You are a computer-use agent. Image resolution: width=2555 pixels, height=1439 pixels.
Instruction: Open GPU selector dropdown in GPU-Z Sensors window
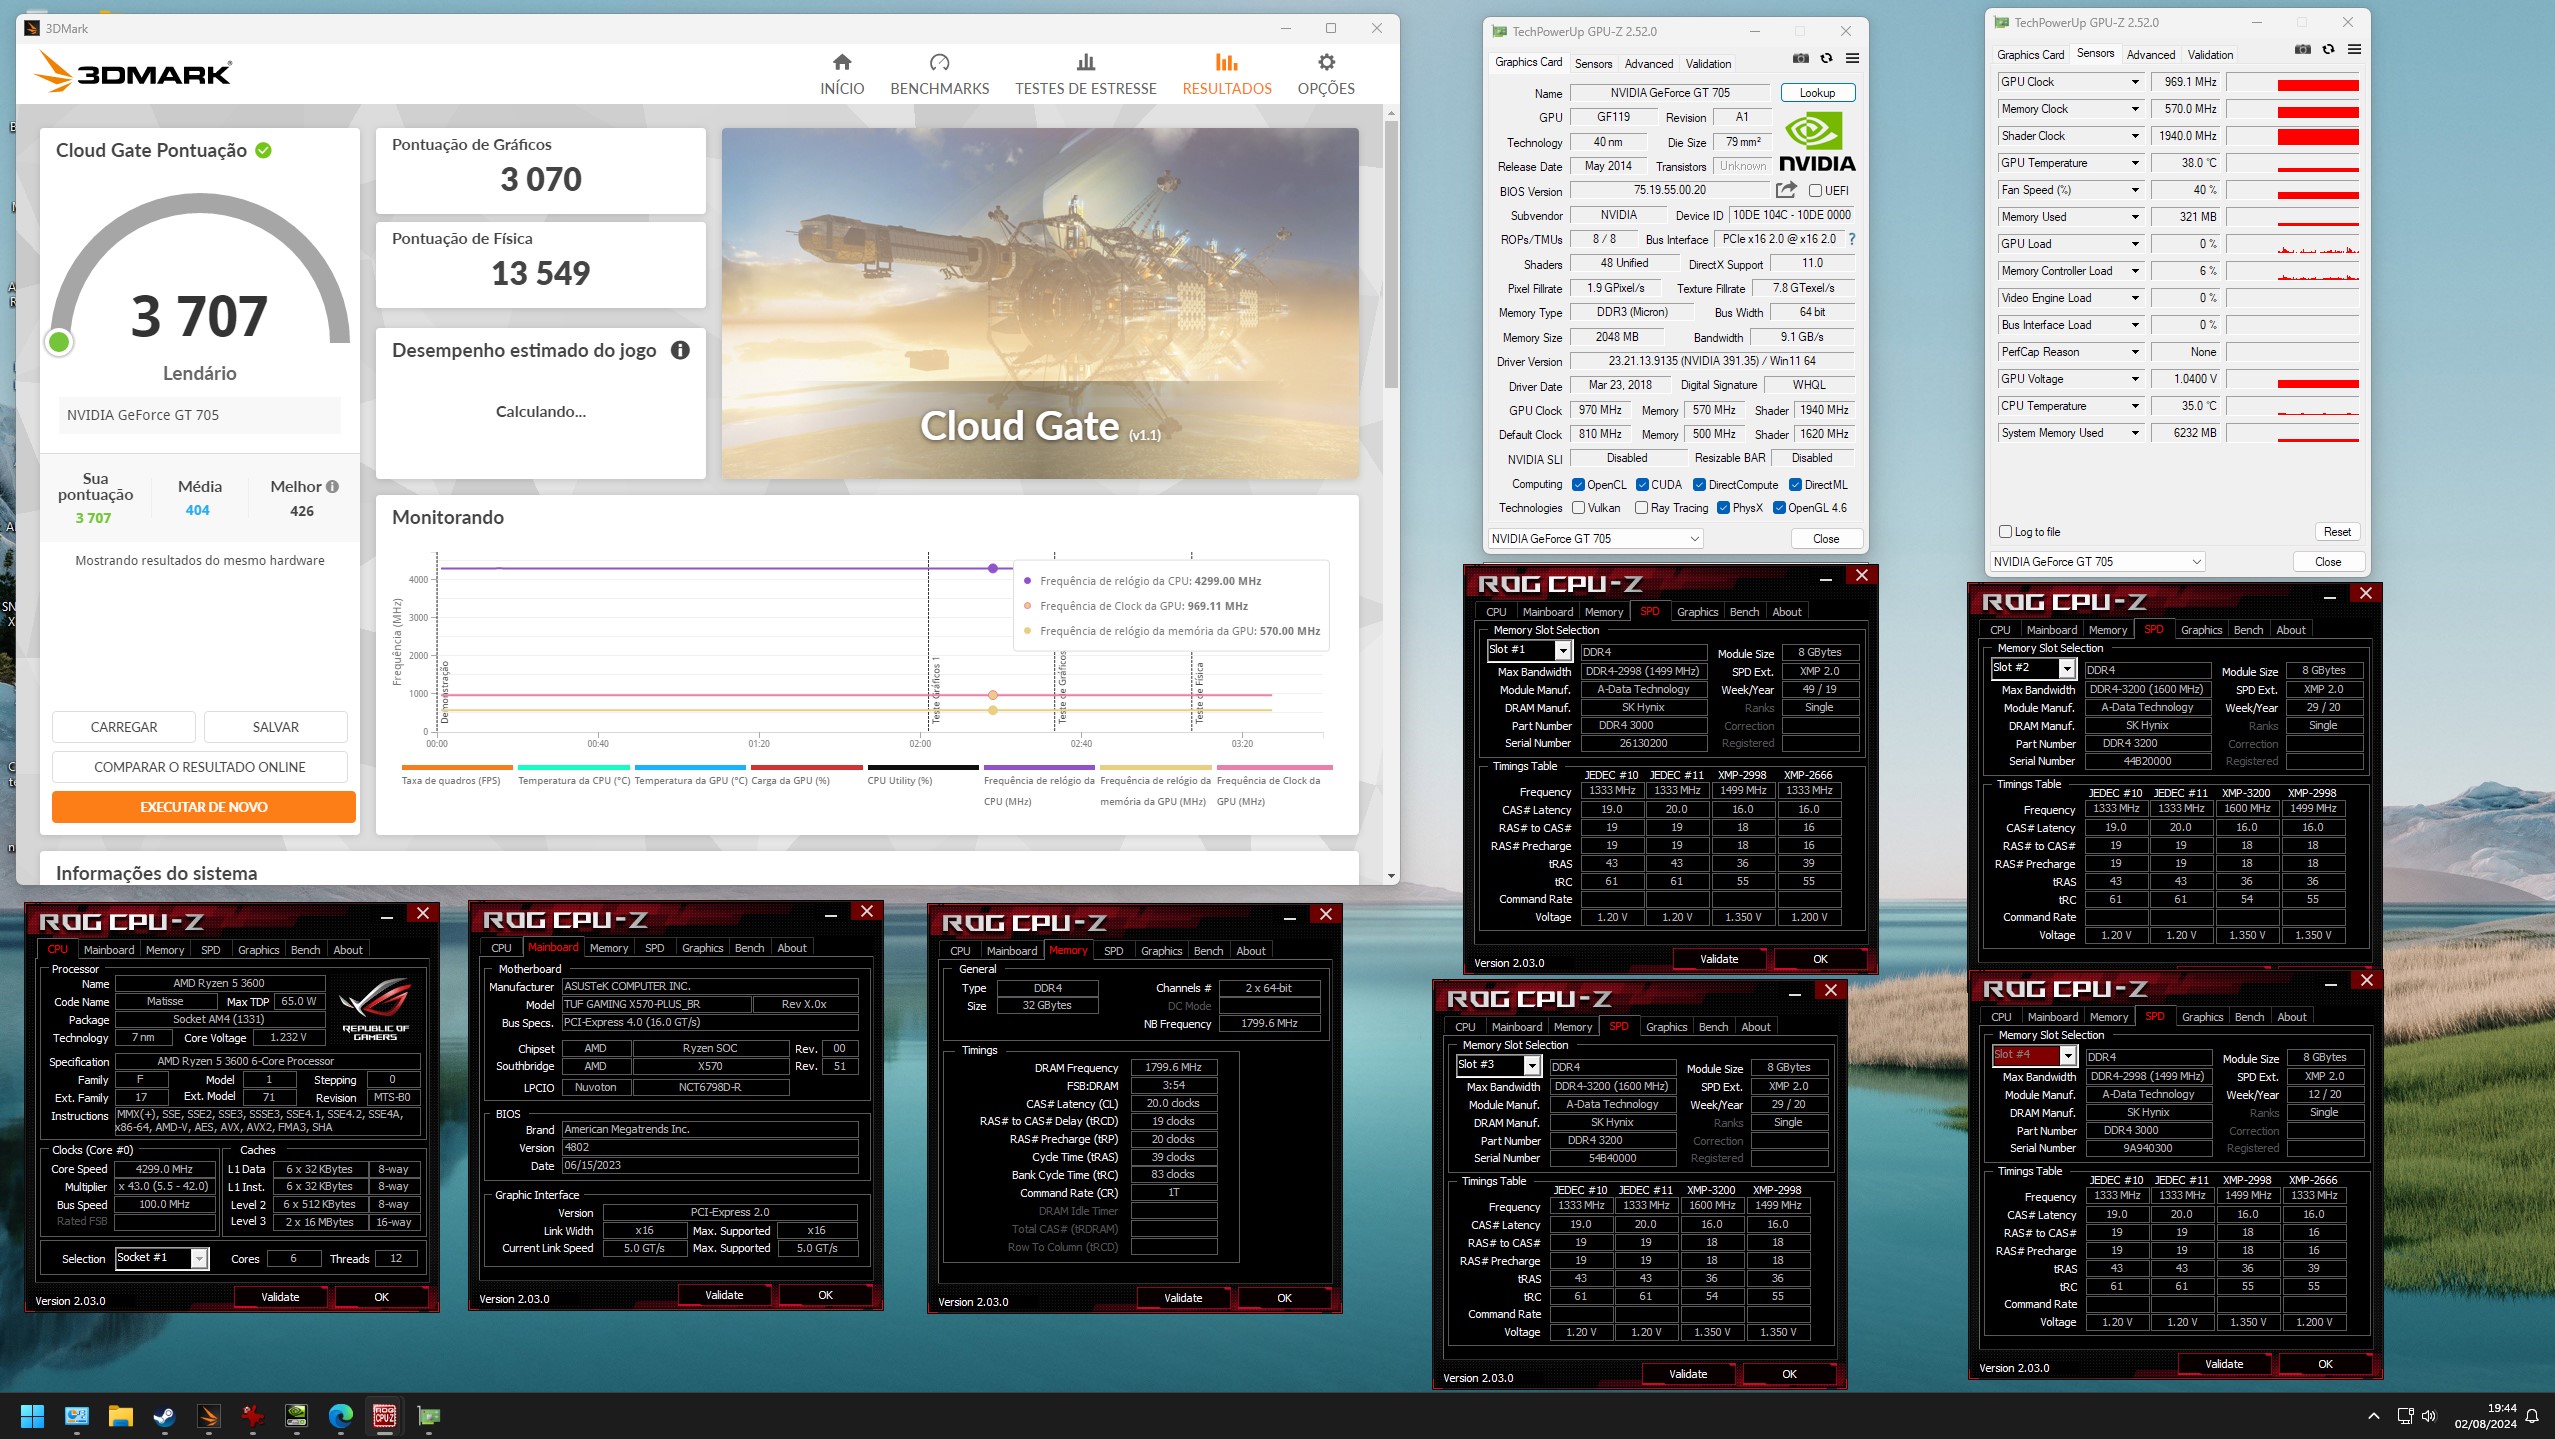(2097, 562)
